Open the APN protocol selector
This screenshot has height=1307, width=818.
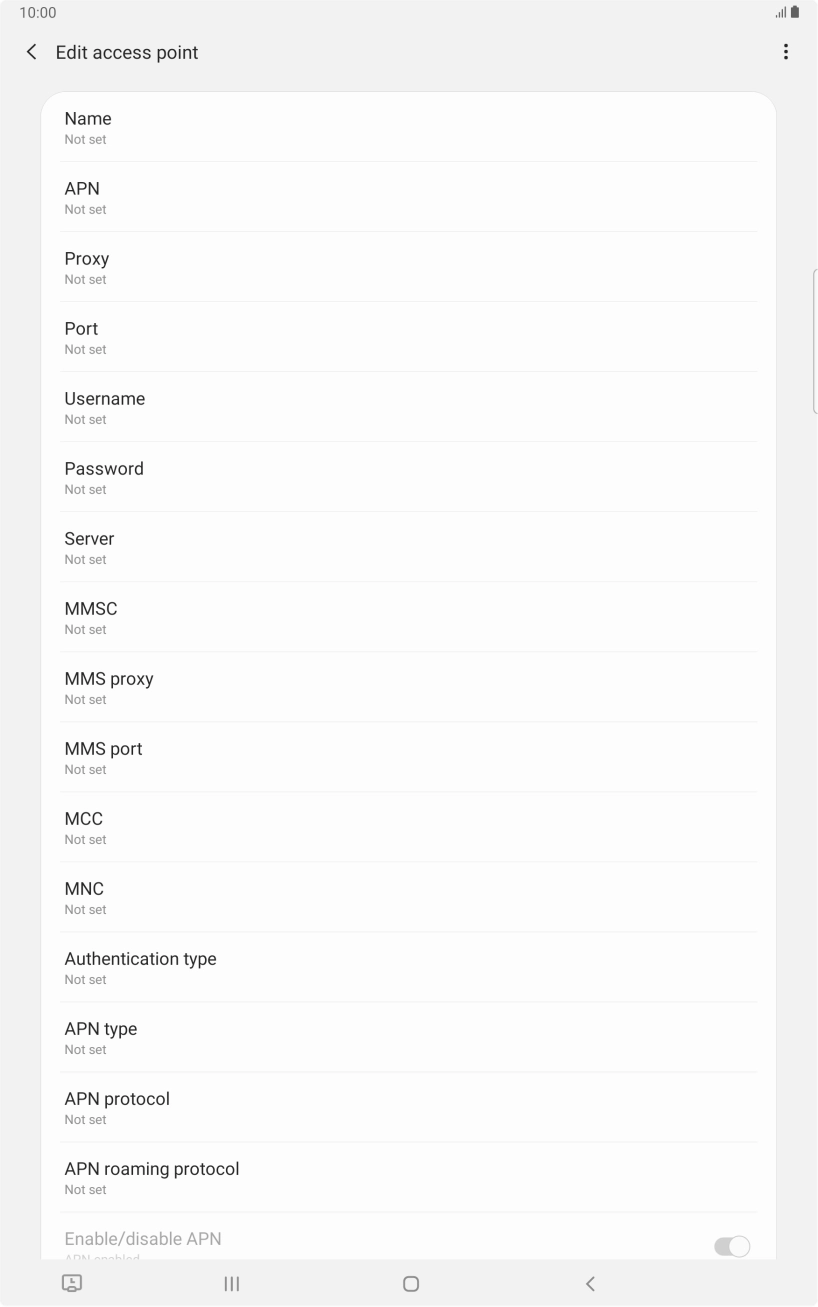click(x=408, y=1107)
